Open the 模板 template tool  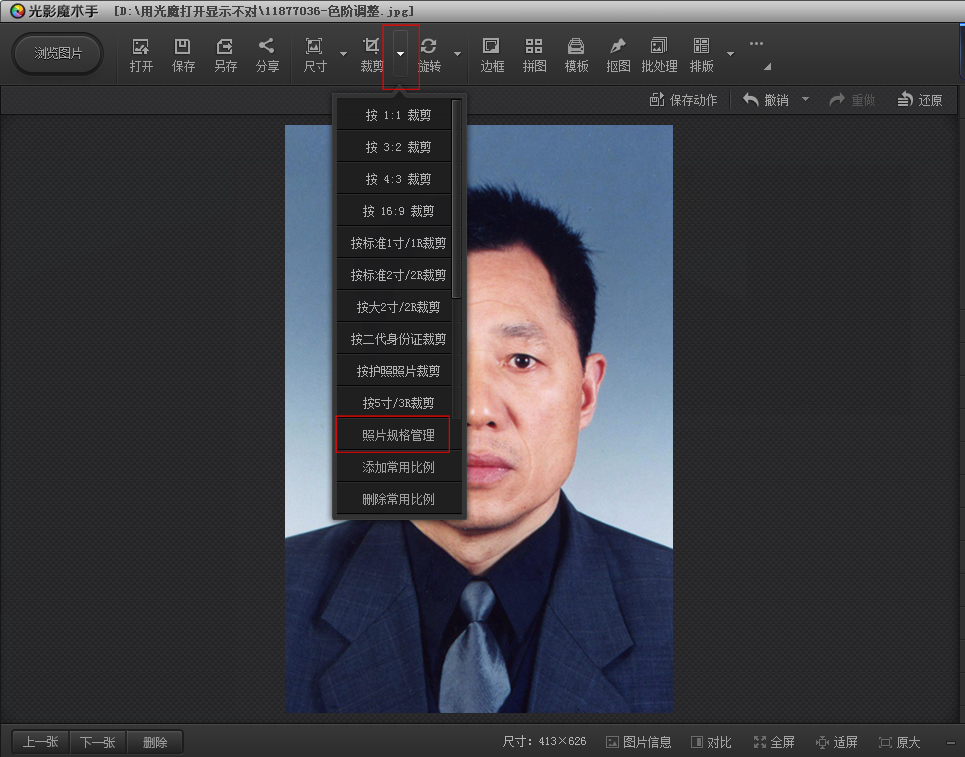(x=576, y=55)
